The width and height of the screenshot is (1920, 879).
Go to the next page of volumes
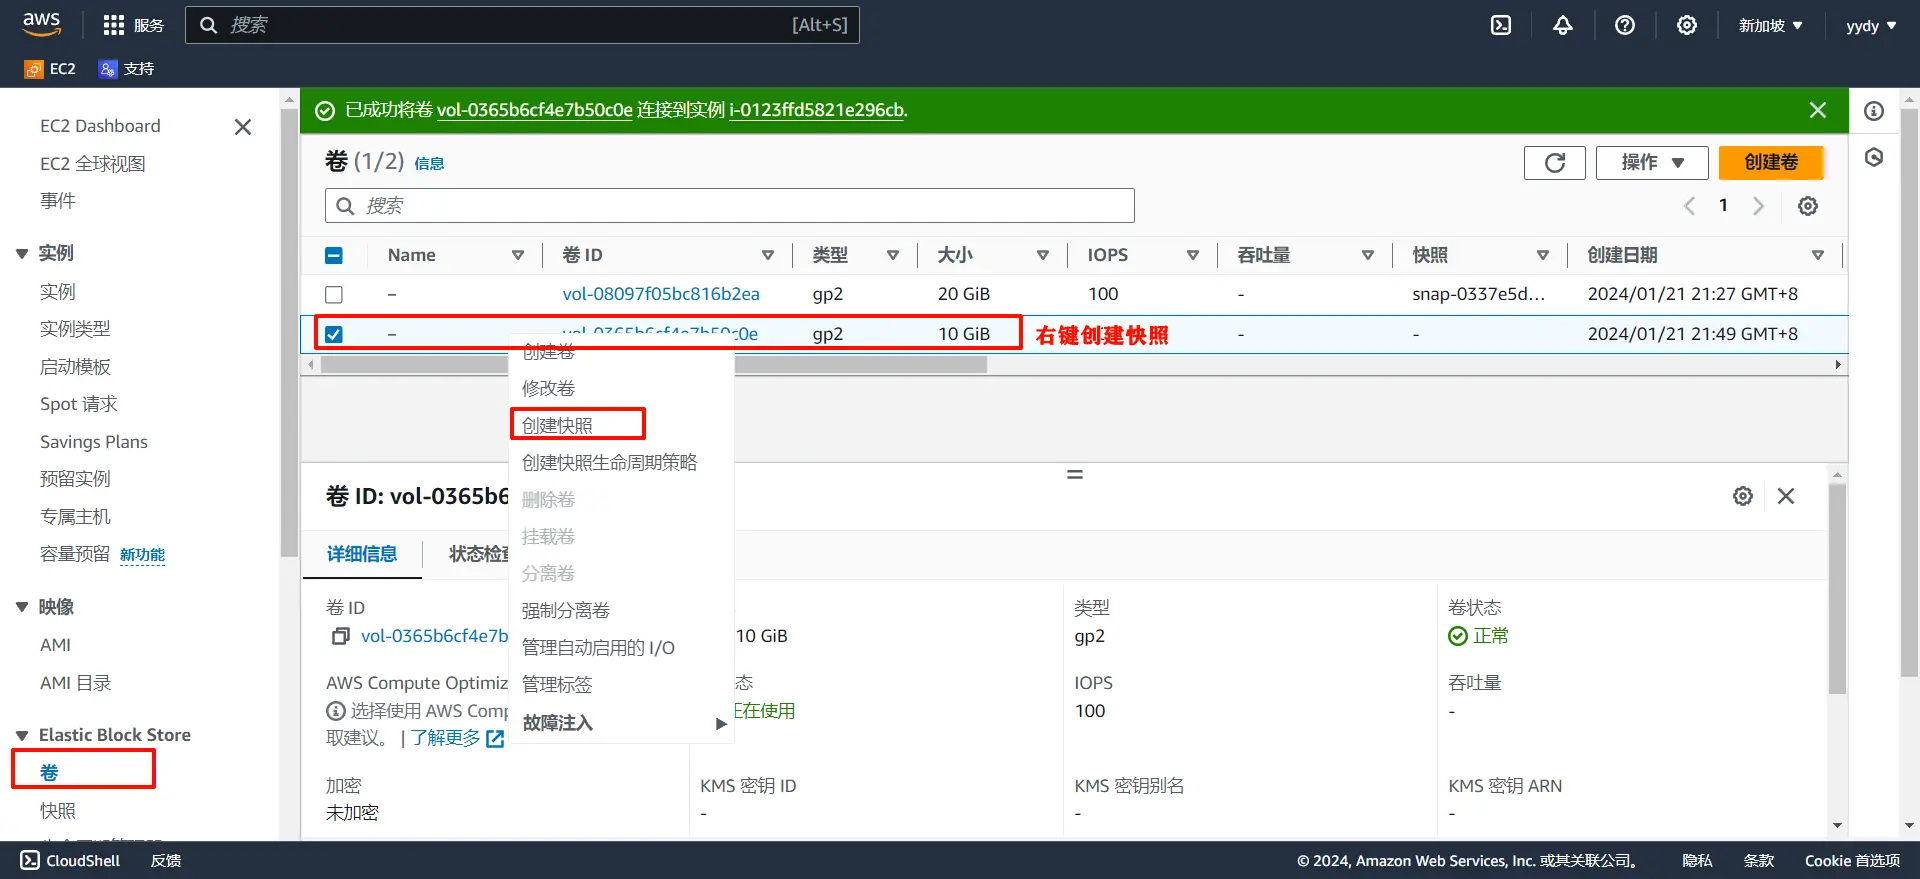click(x=1758, y=206)
